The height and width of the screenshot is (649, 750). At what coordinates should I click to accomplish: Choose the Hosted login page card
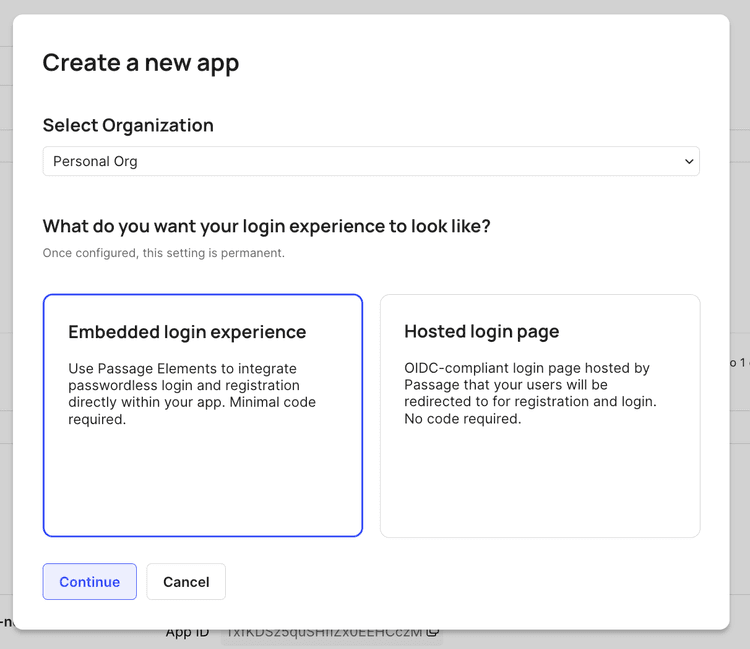coord(540,415)
